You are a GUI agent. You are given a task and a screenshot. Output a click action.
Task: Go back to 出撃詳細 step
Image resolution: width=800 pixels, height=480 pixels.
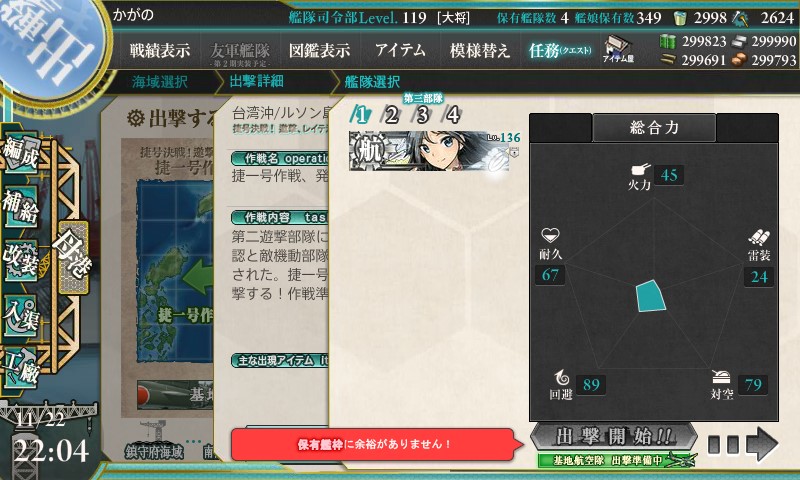(x=257, y=82)
